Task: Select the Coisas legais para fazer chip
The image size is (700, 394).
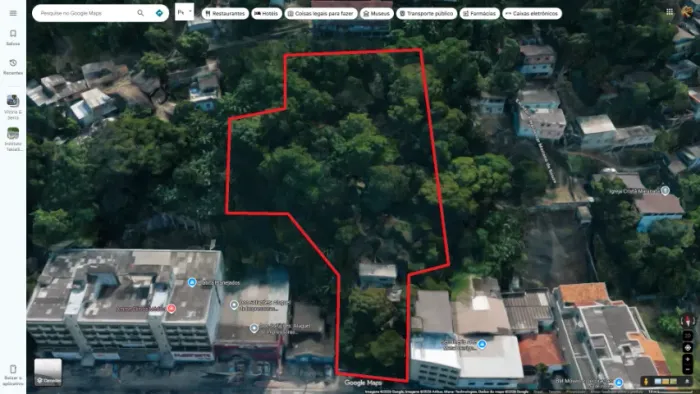Action: coord(320,13)
